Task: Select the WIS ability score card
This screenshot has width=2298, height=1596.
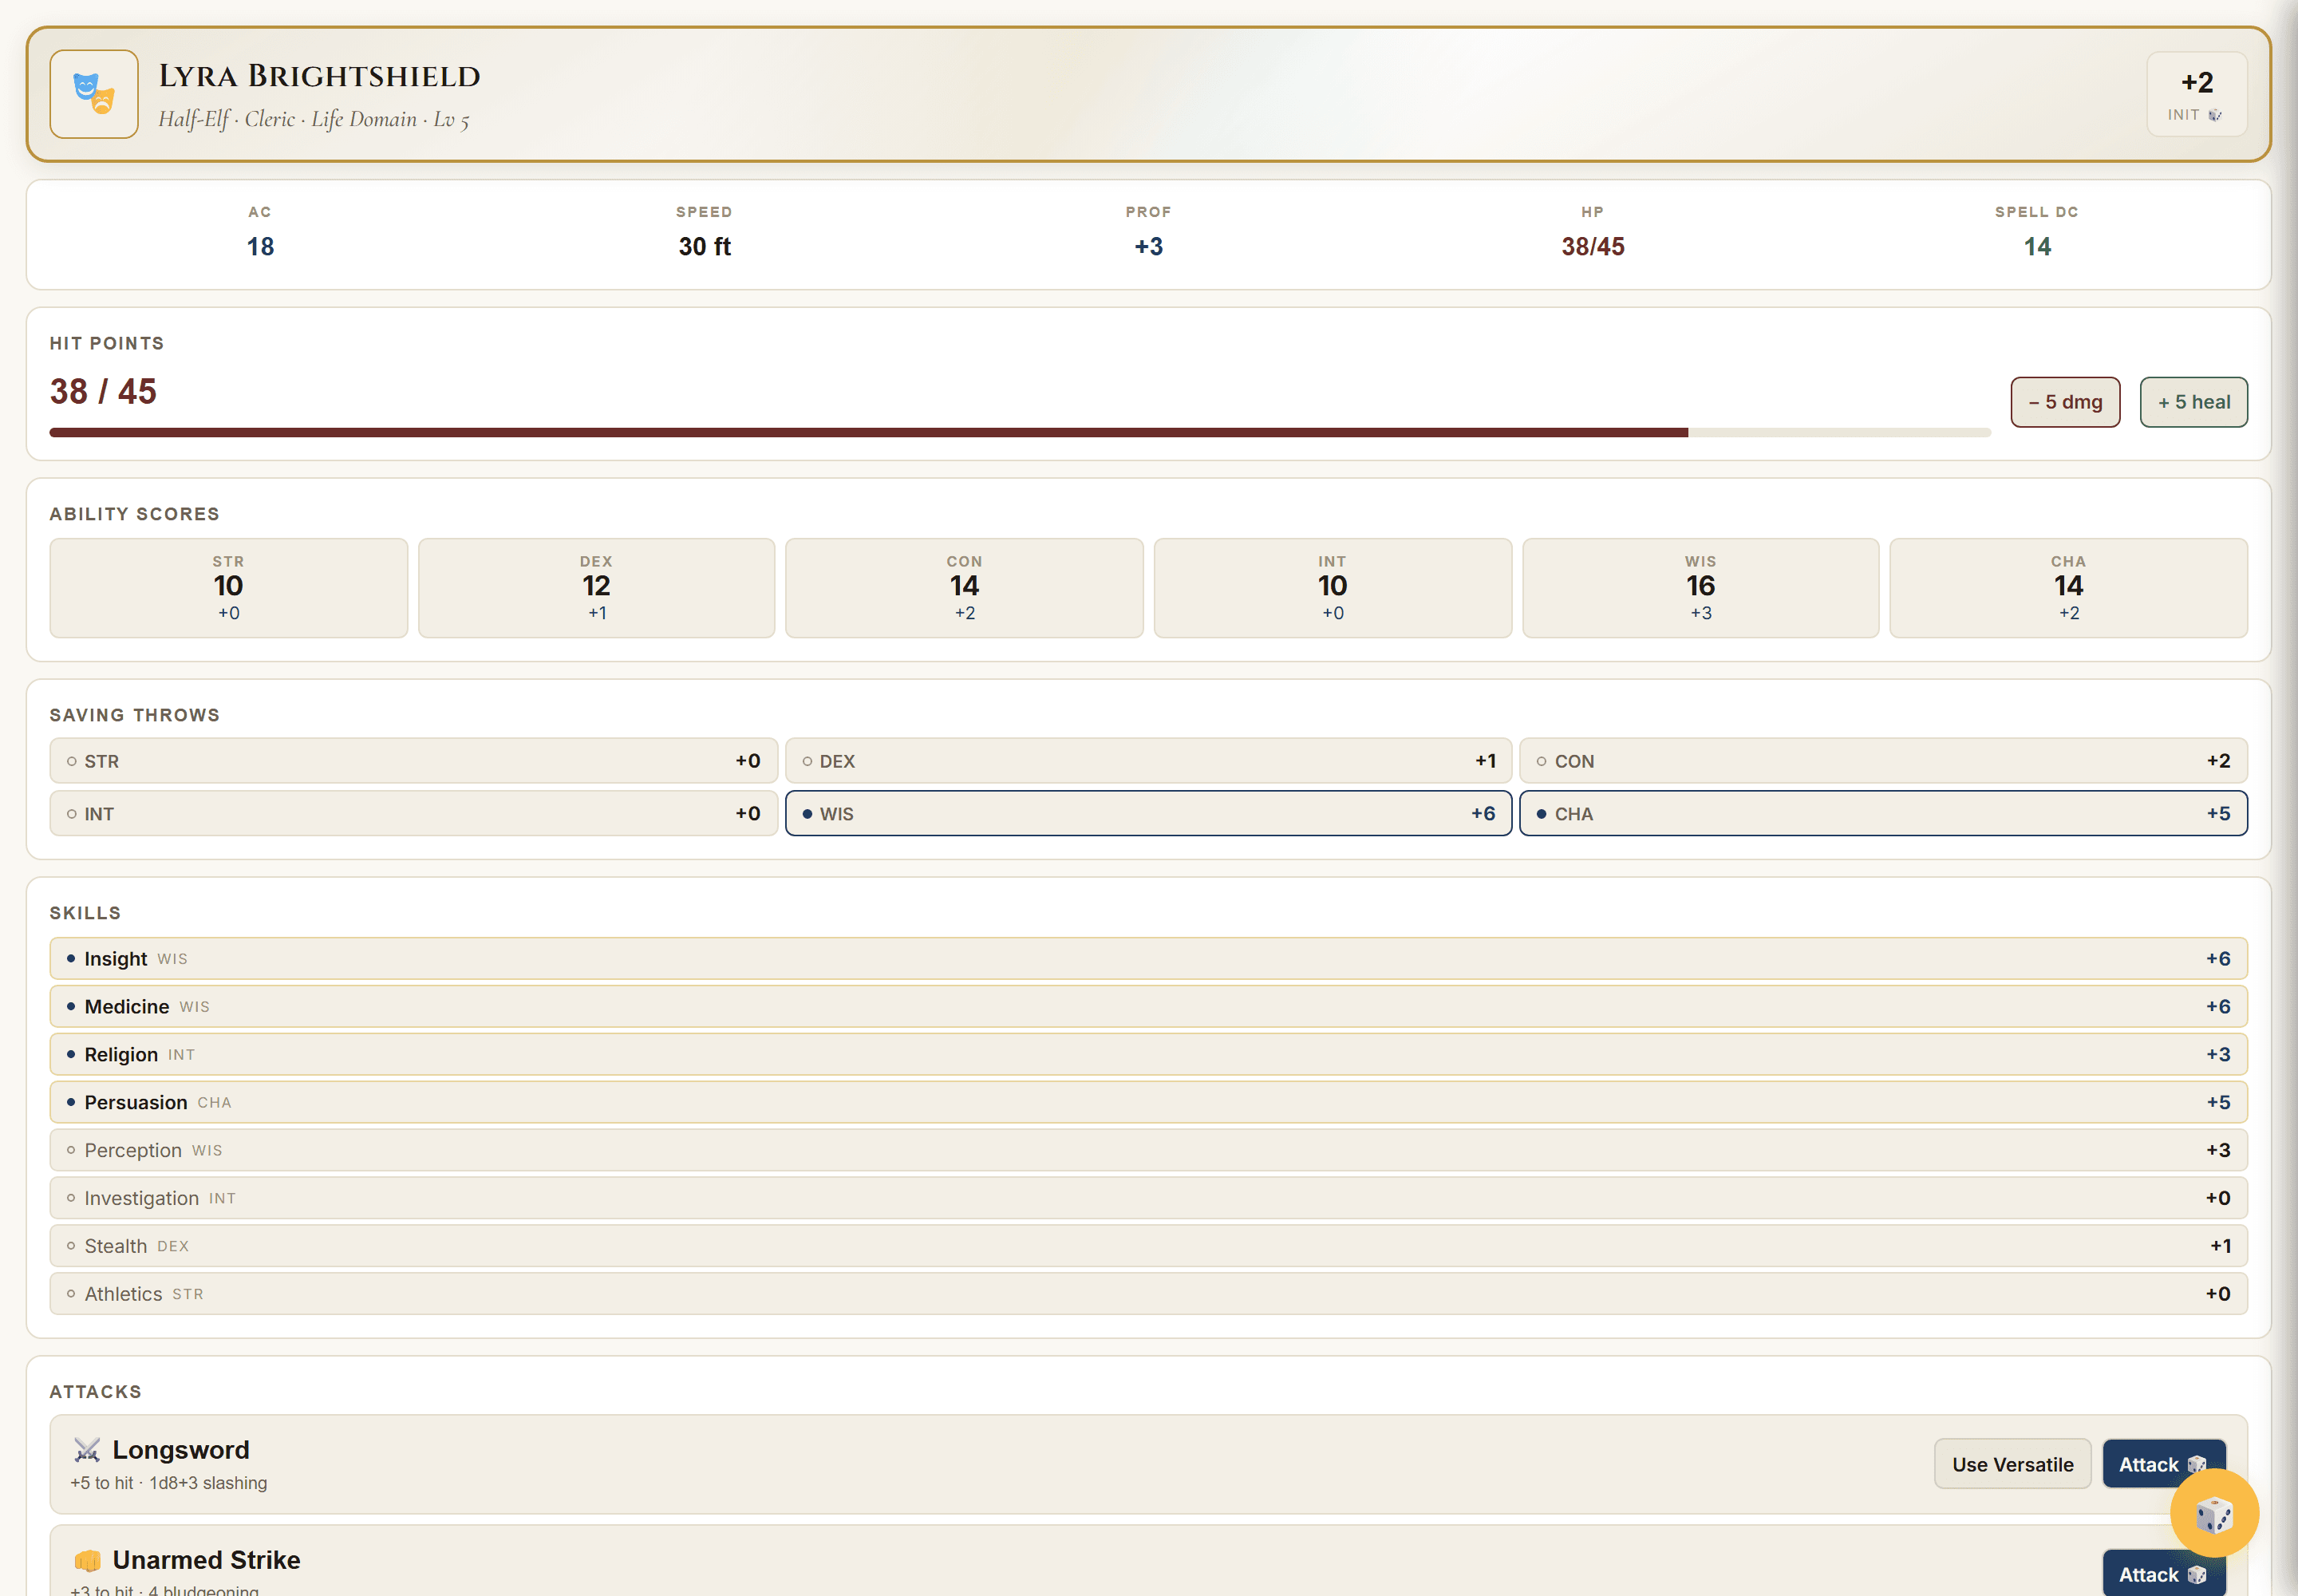Action: (1701, 588)
